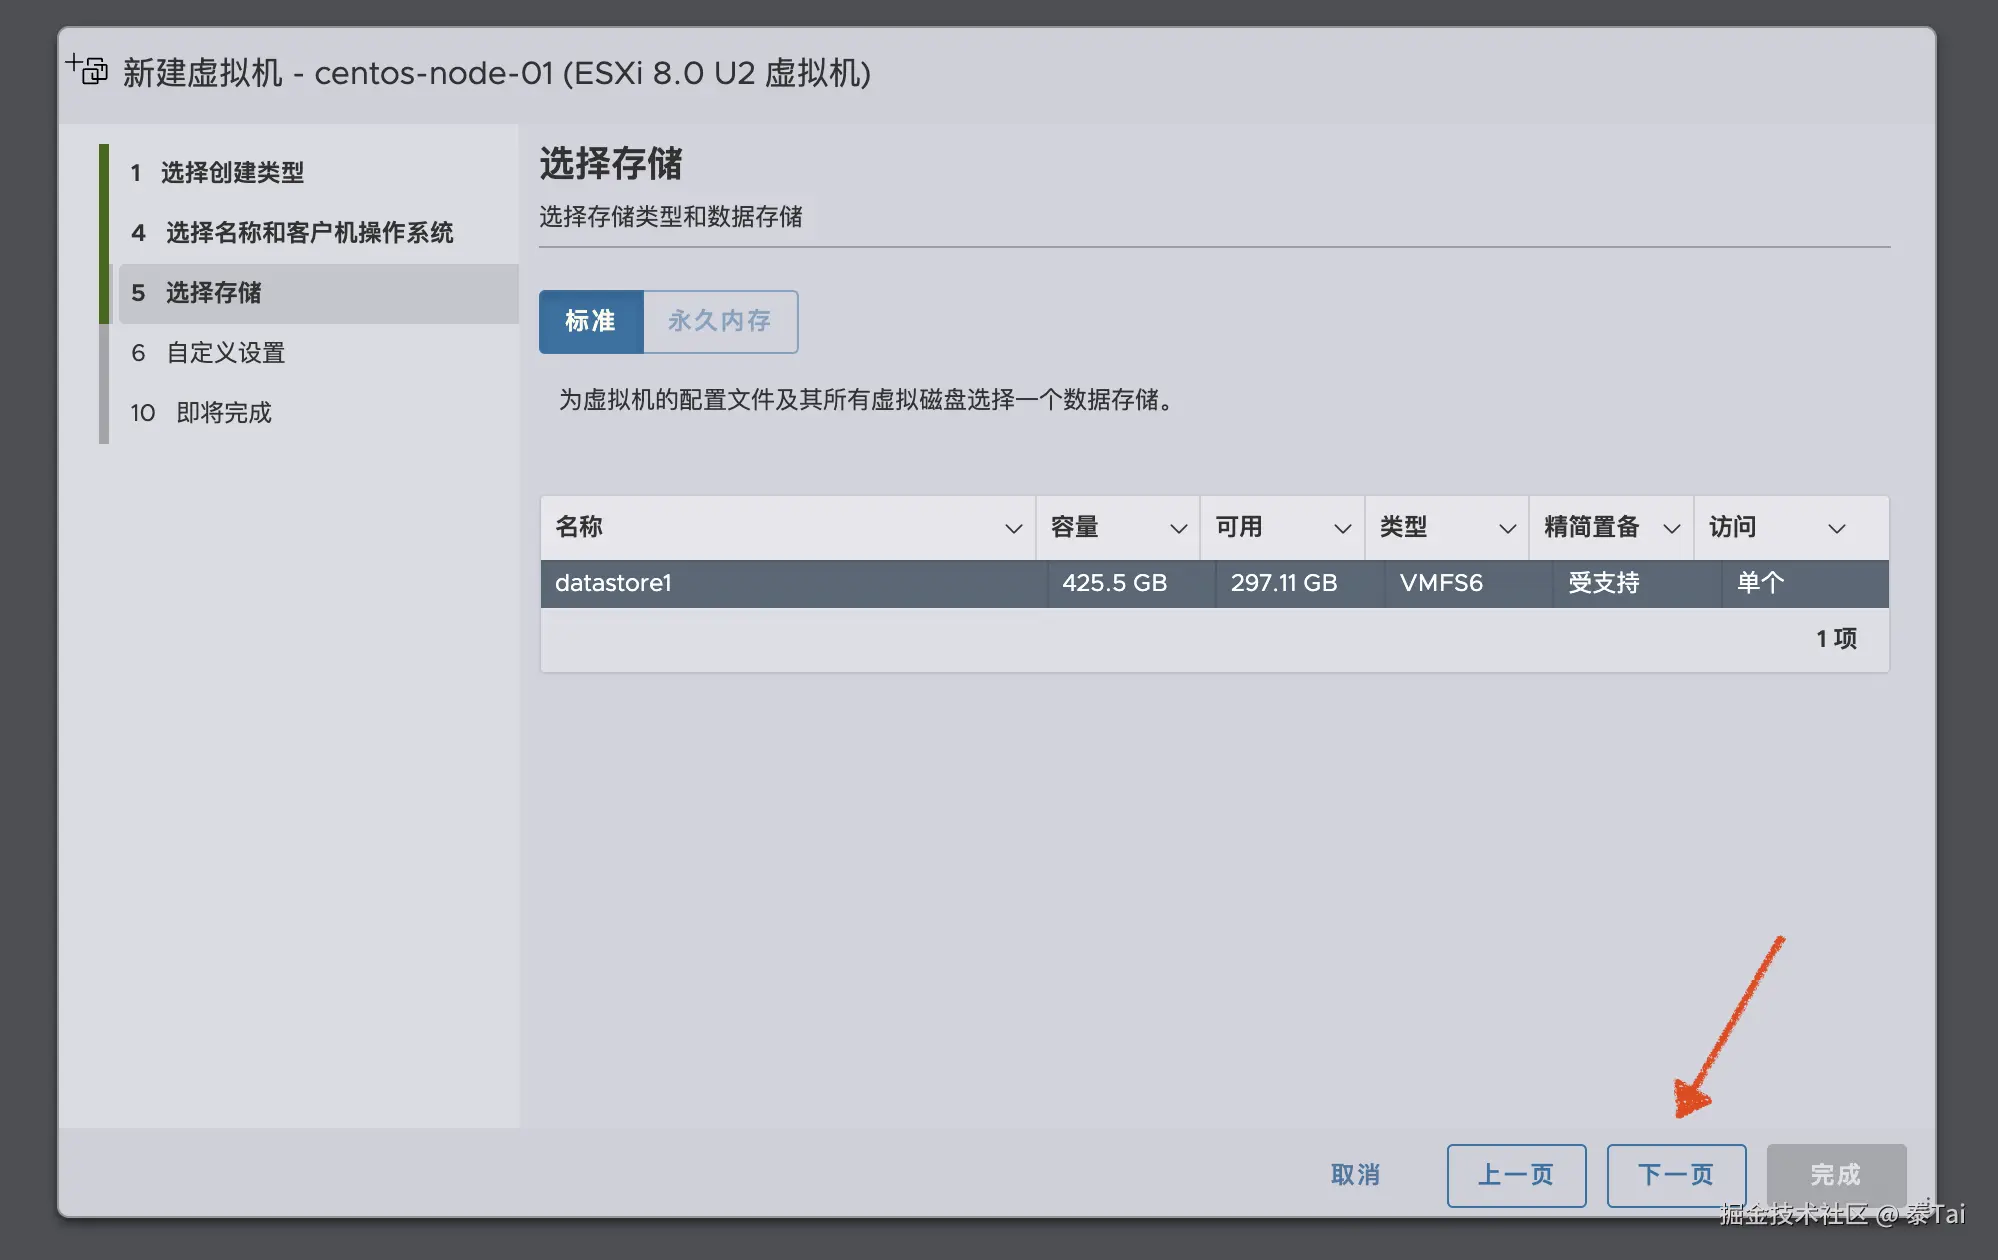Open the 名称 column filter dropdown
This screenshot has width=1998, height=1260.
click(1013, 527)
